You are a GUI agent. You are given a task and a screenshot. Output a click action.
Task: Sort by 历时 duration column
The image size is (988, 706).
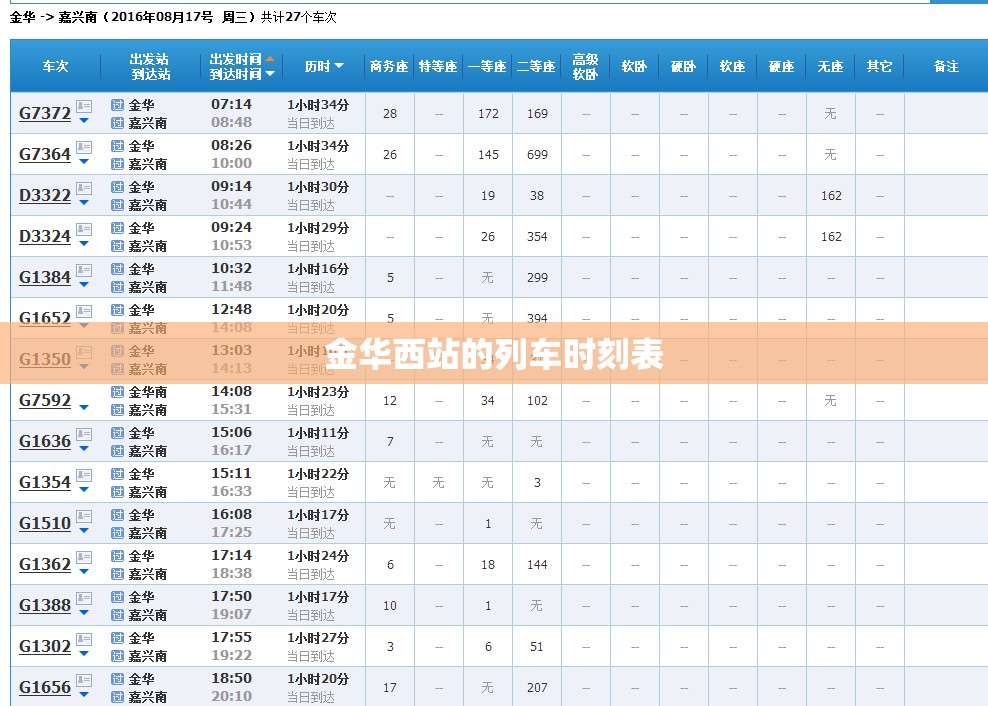(x=324, y=66)
